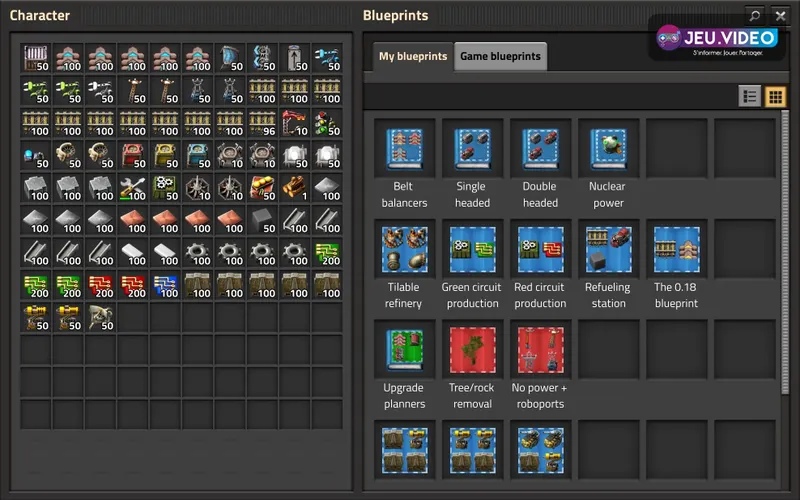Select The 0.18 blueprint
The width and height of the screenshot is (800, 500).
coord(676,249)
